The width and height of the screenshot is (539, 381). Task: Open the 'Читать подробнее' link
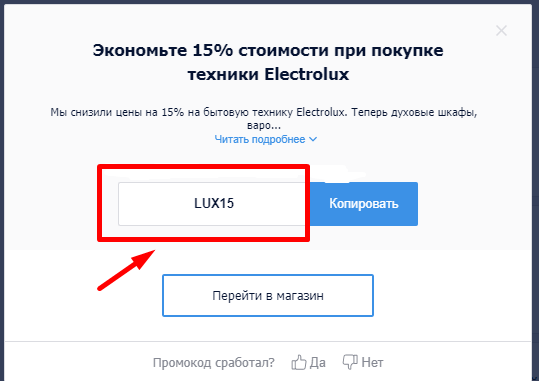click(x=260, y=139)
